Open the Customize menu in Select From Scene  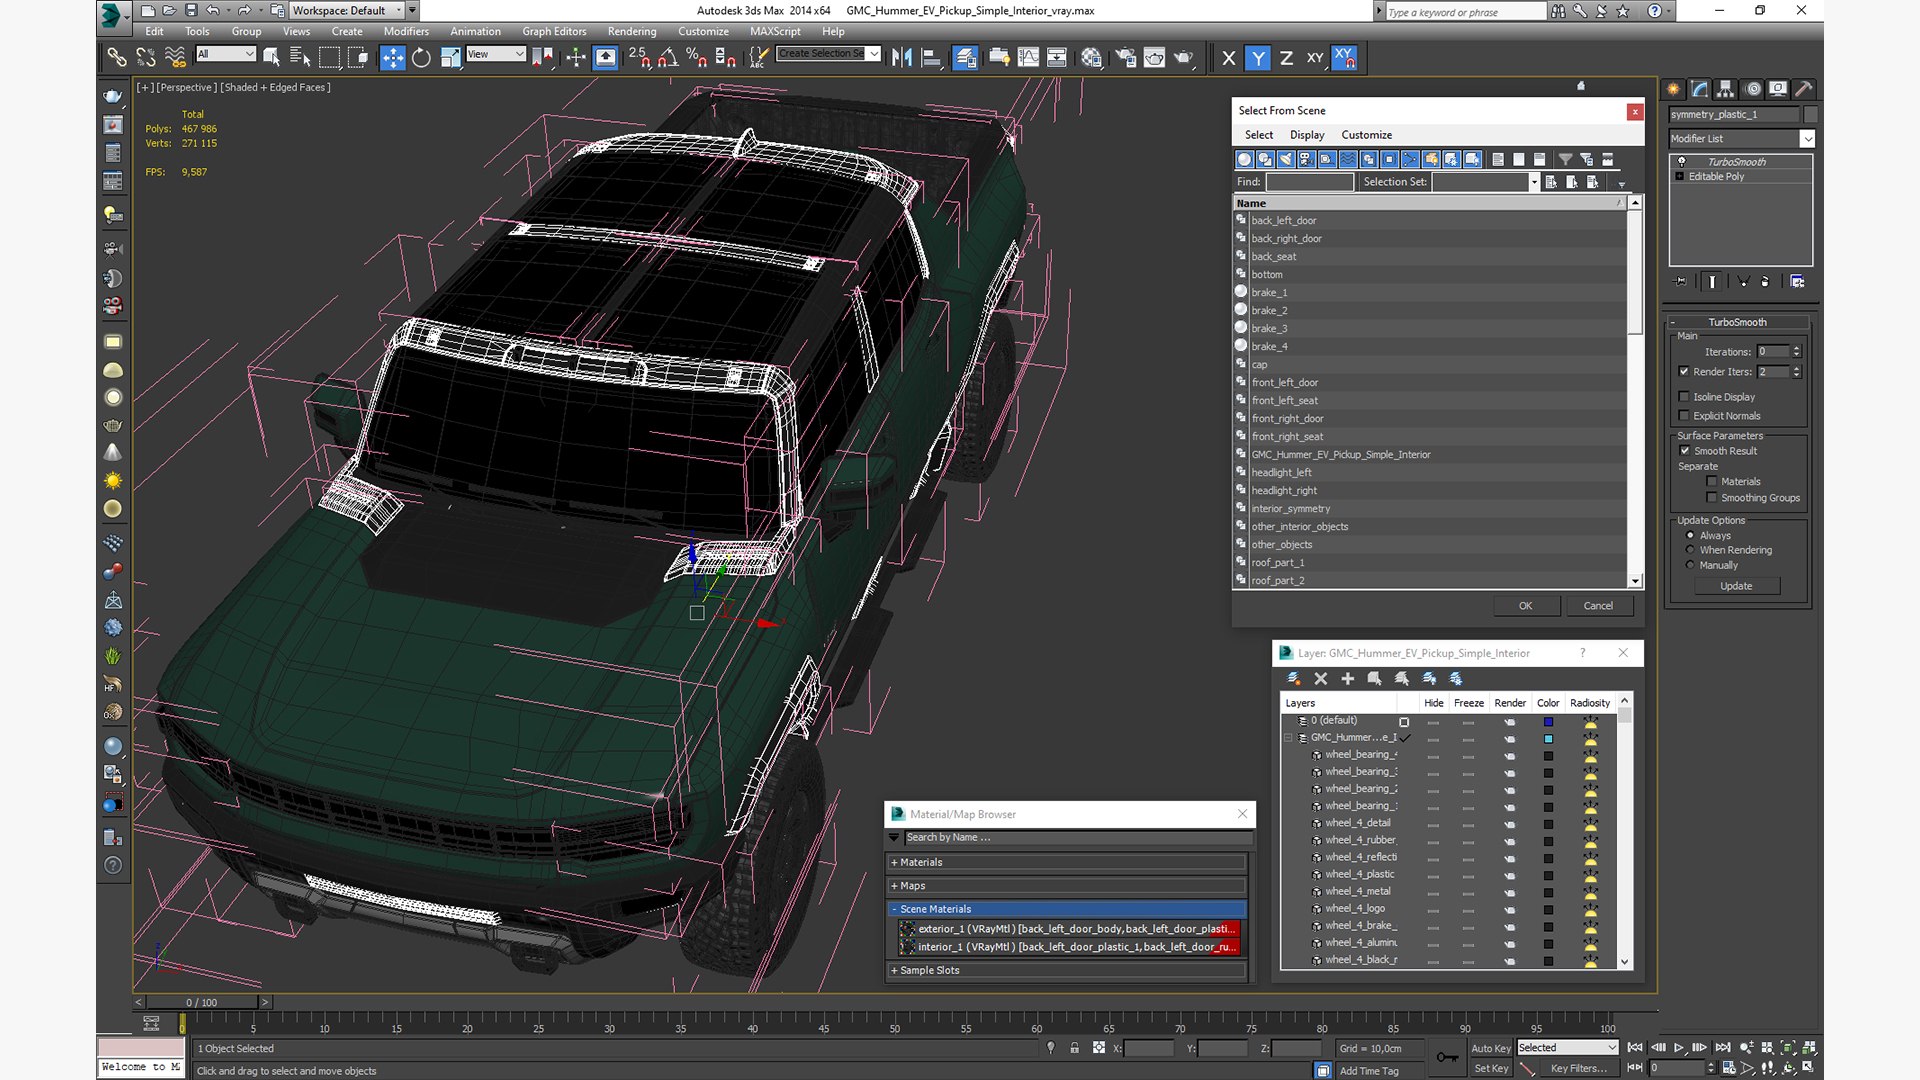click(x=1366, y=135)
